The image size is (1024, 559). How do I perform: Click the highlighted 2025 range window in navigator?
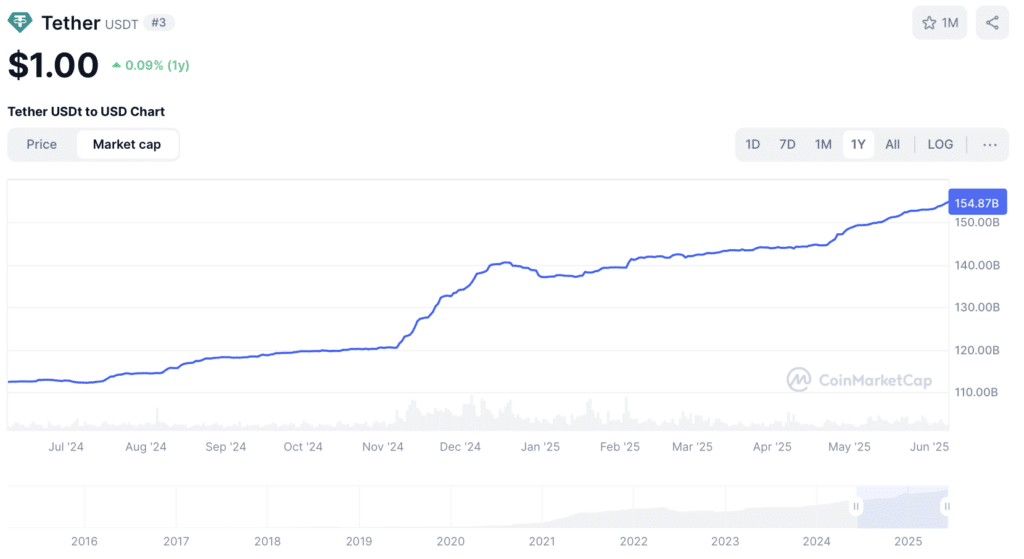[902, 507]
